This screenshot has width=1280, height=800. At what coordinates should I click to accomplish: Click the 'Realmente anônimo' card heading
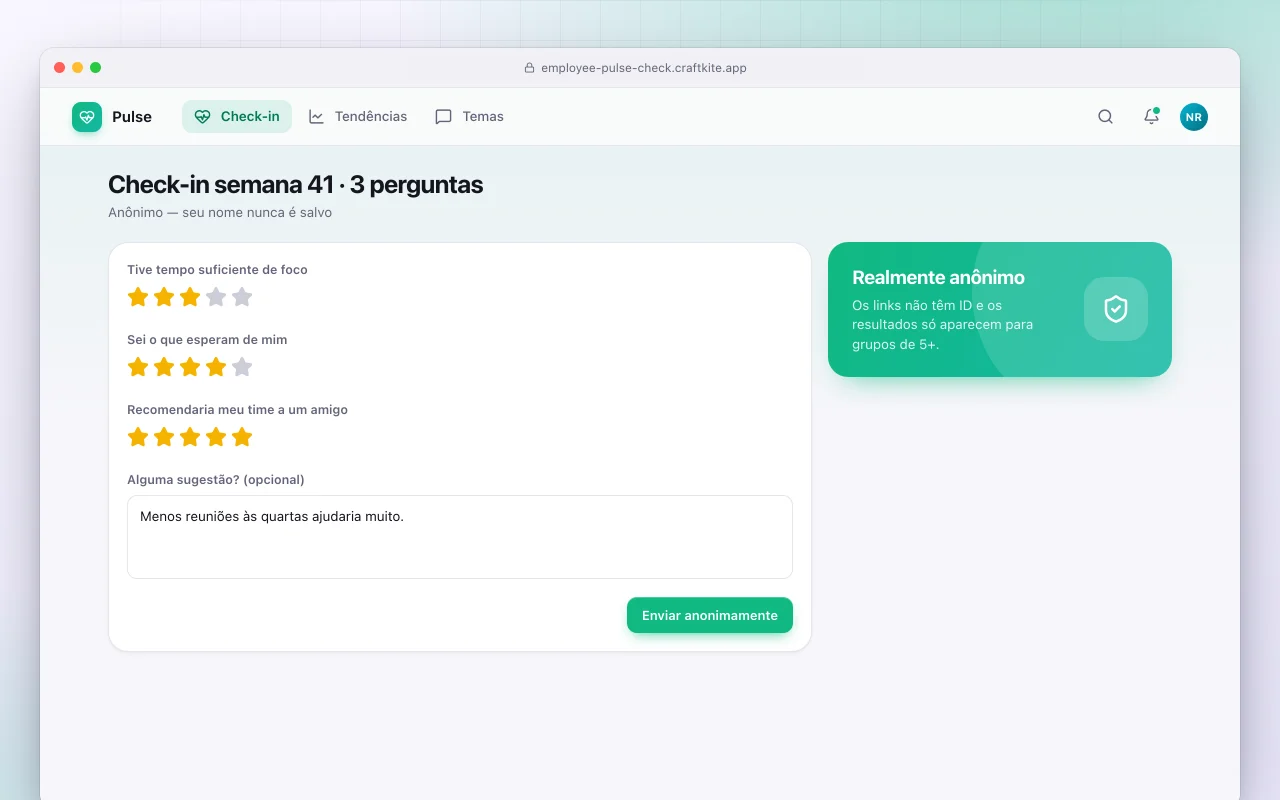pyautogui.click(x=938, y=277)
